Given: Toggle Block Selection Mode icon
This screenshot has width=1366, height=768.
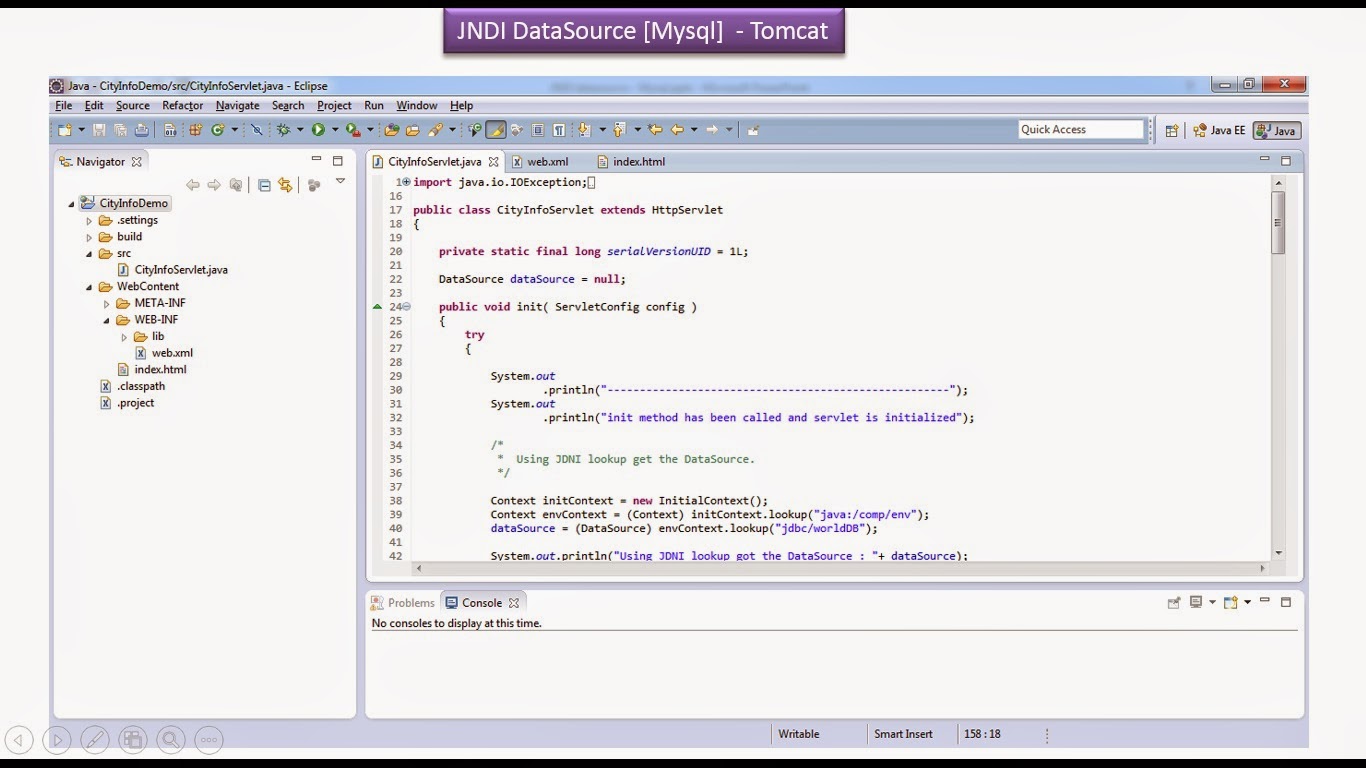Looking at the screenshot, I should click(537, 130).
